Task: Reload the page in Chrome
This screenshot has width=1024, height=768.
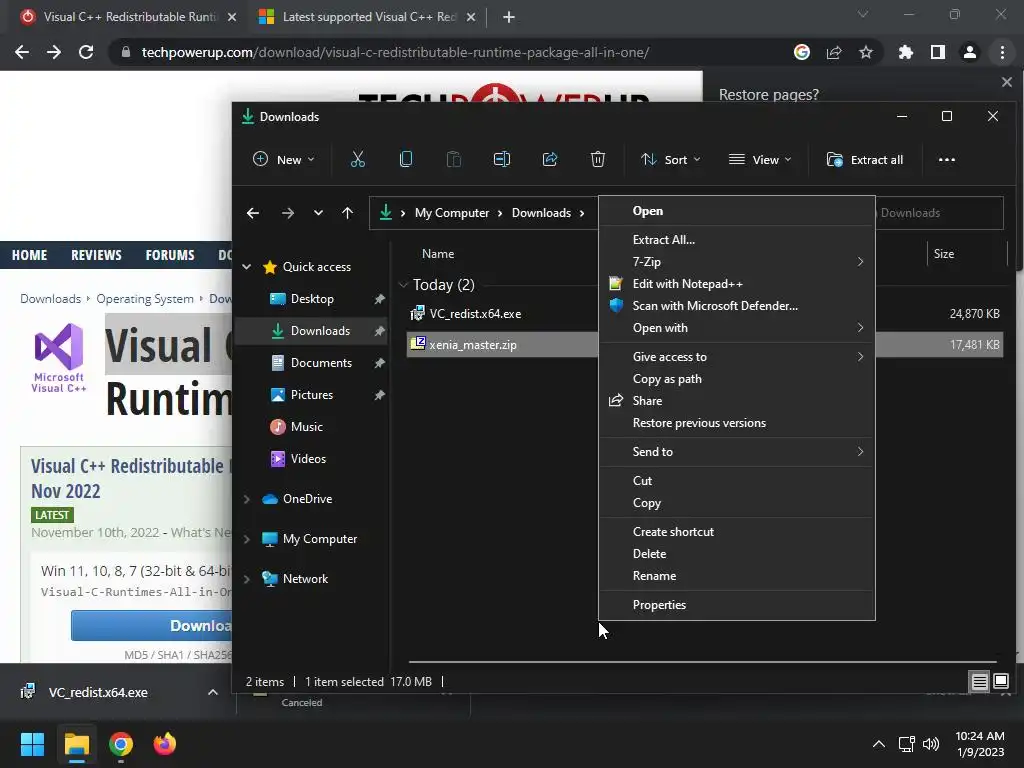Action: [86, 52]
